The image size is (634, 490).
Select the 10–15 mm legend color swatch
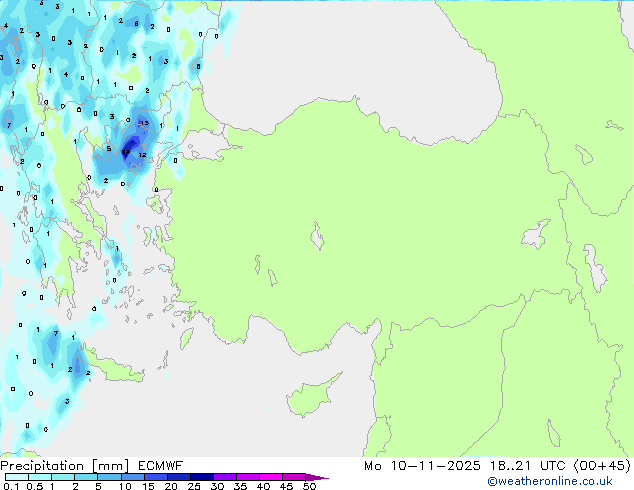click(x=133, y=477)
